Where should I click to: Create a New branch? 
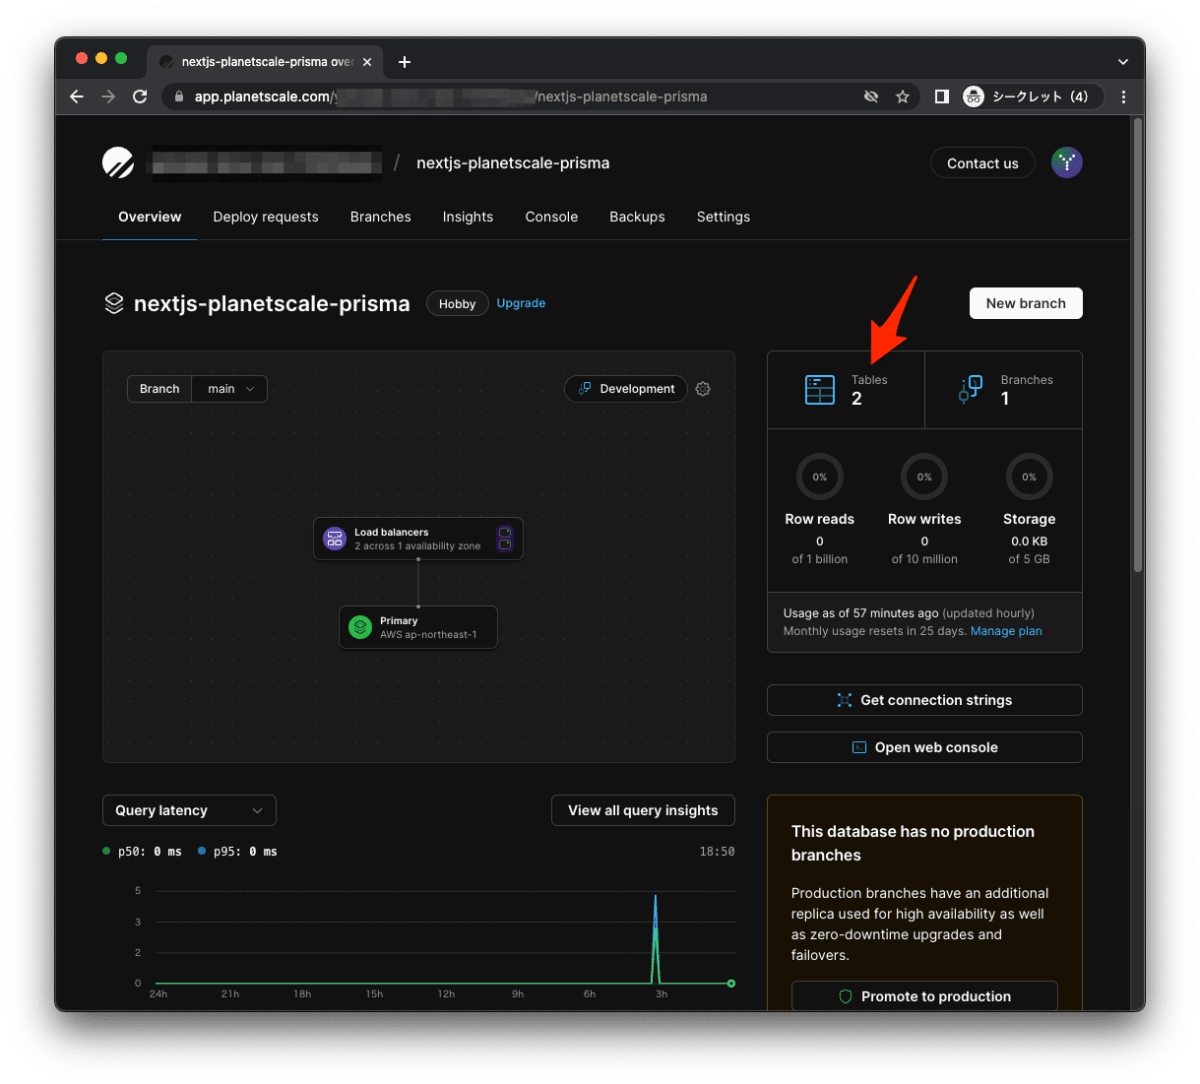click(1026, 303)
